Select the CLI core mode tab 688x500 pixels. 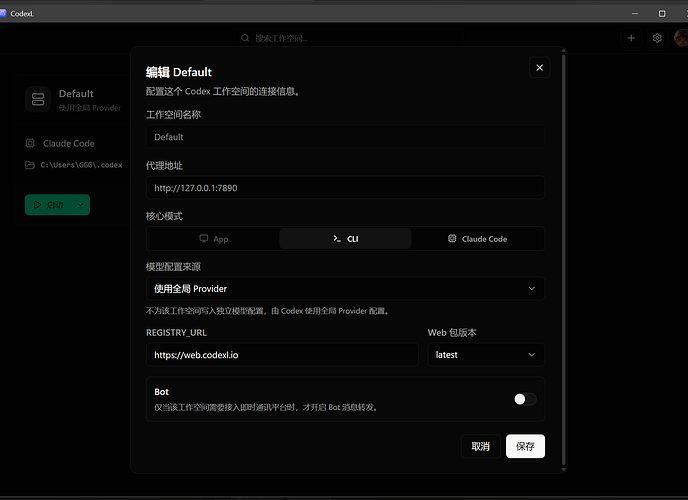pos(345,239)
